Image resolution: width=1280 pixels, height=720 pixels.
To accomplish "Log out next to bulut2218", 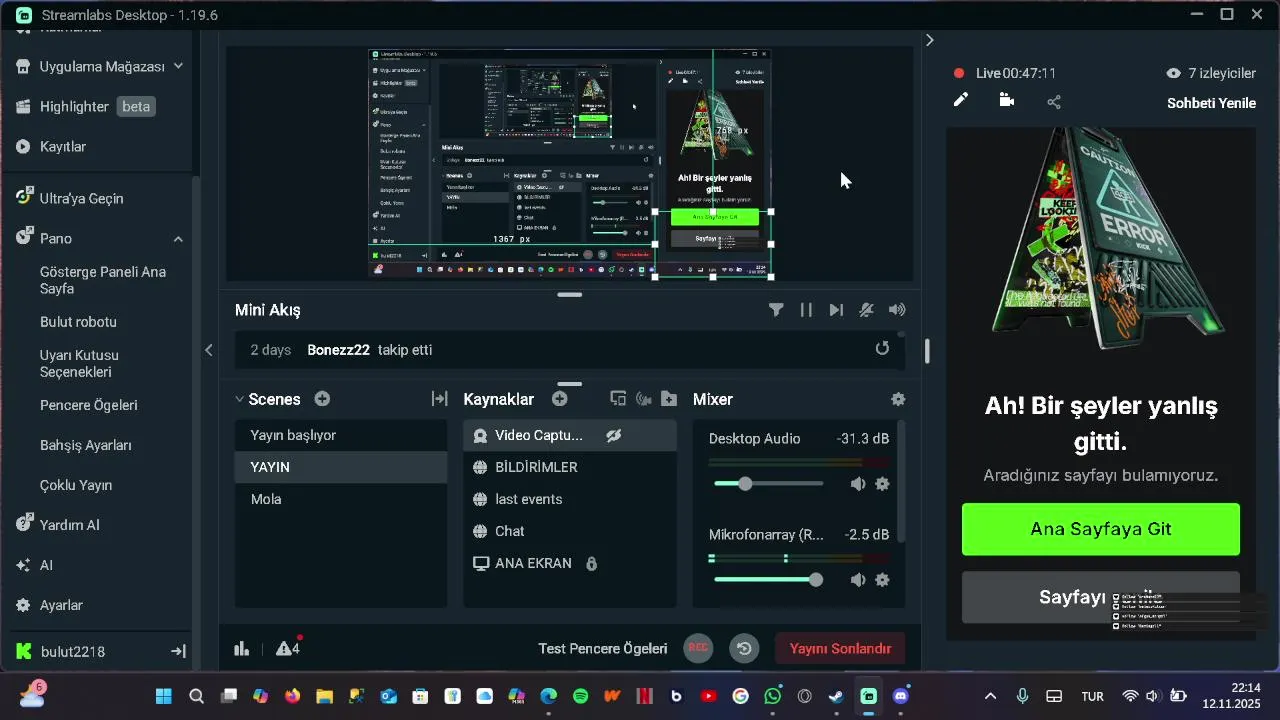I will tap(178, 651).
